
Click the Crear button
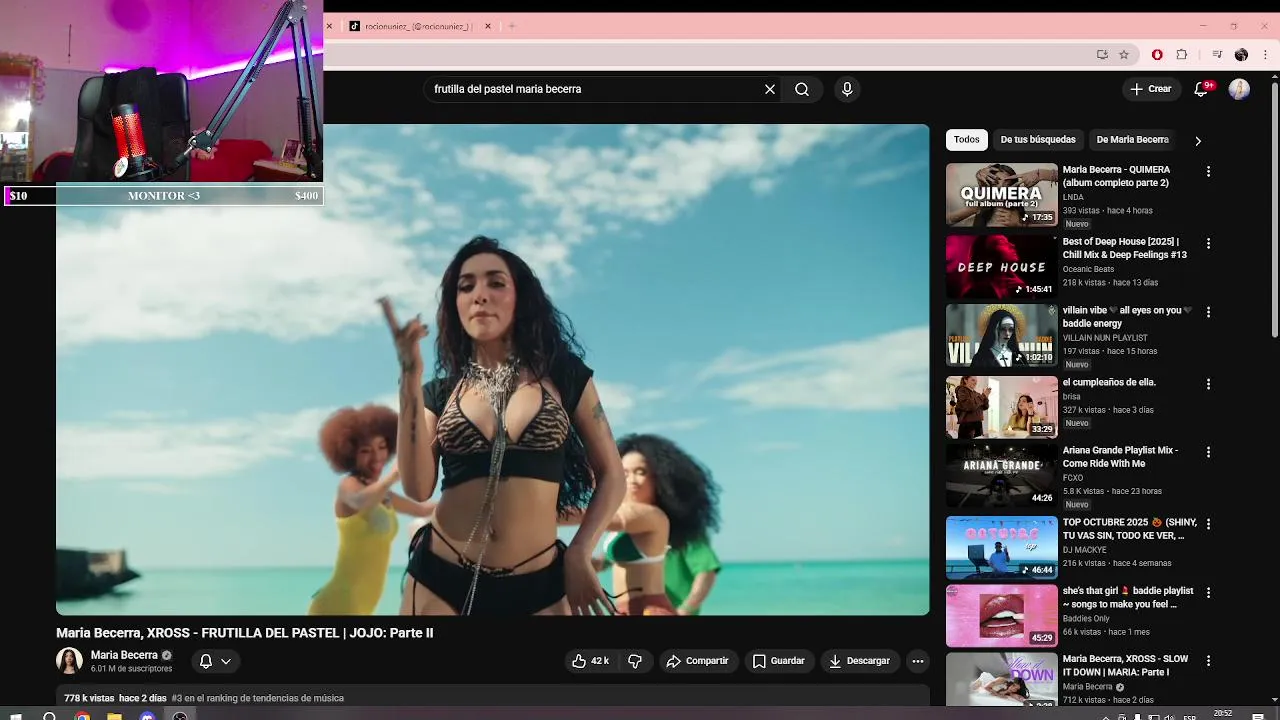click(x=1150, y=89)
